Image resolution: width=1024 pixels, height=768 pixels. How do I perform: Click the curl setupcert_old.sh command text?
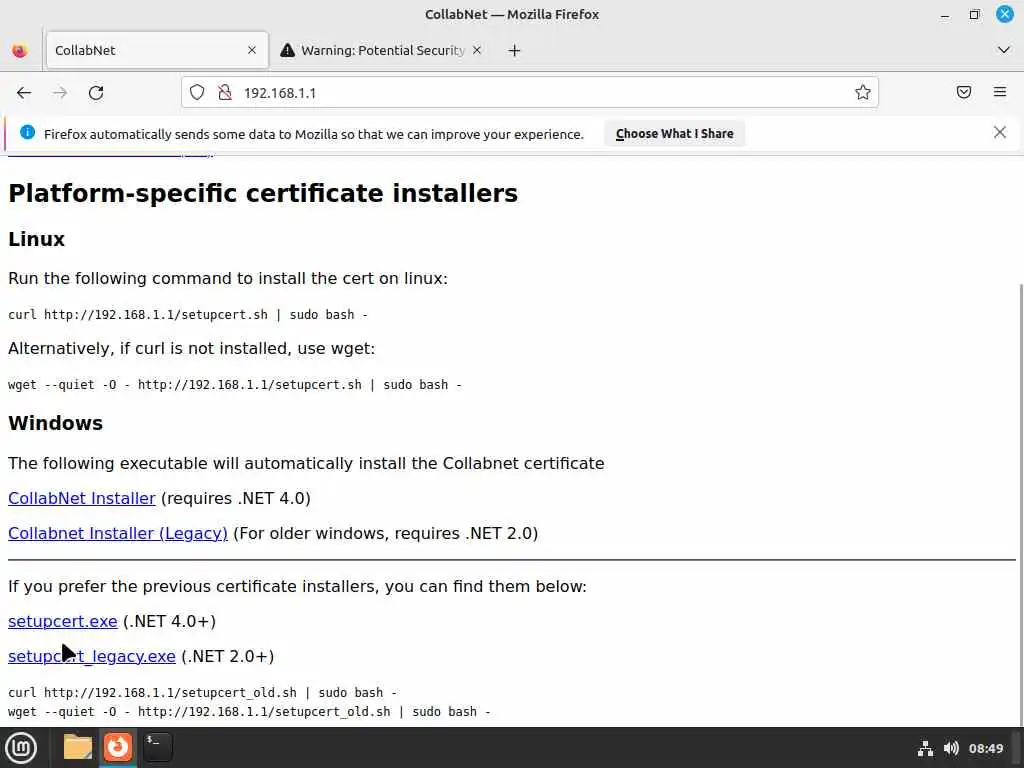point(202,692)
